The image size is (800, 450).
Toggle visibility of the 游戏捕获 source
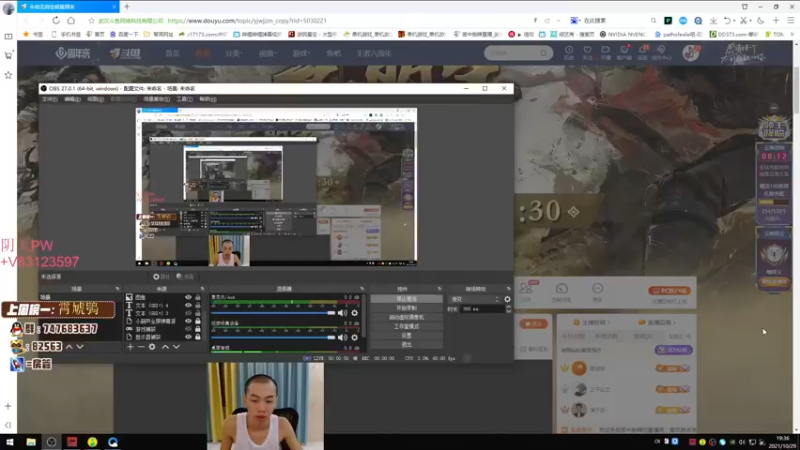click(x=188, y=329)
